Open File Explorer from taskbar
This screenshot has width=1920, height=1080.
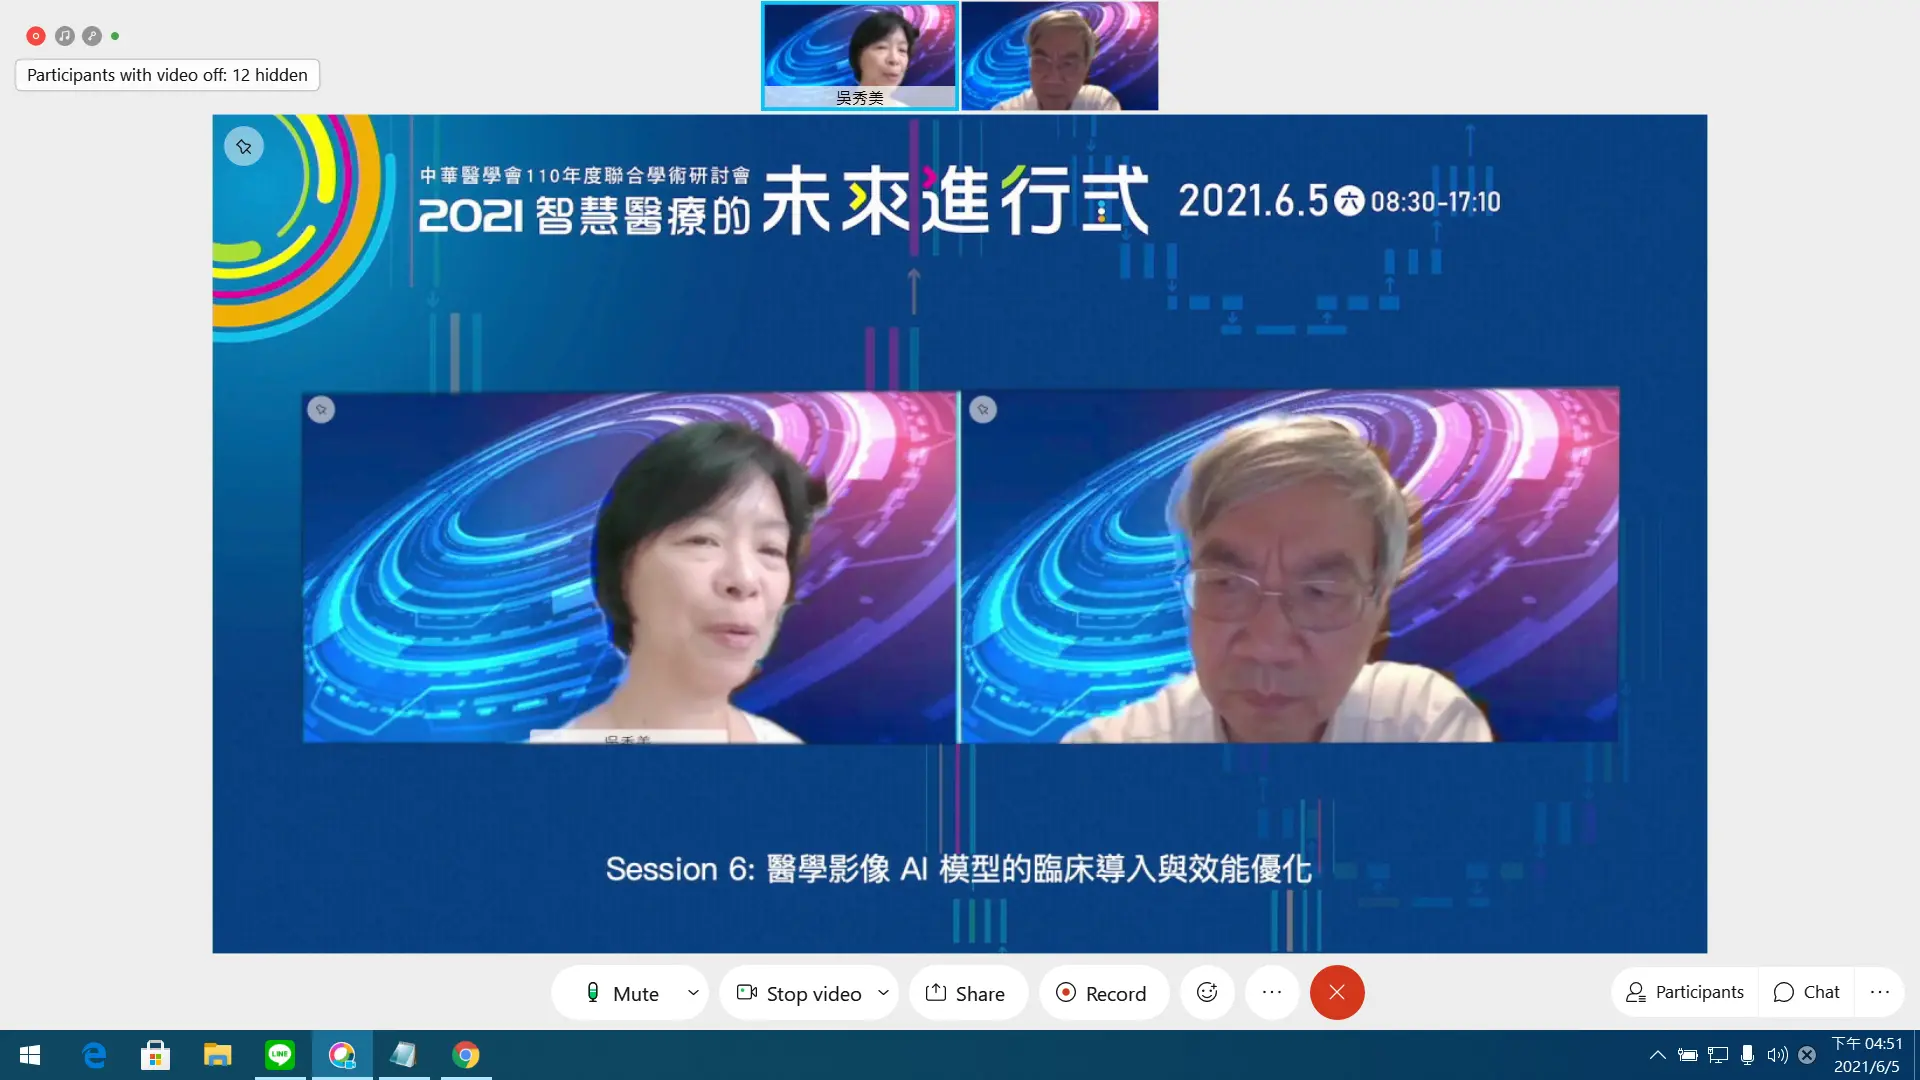pyautogui.click(x=218, y=1055)
